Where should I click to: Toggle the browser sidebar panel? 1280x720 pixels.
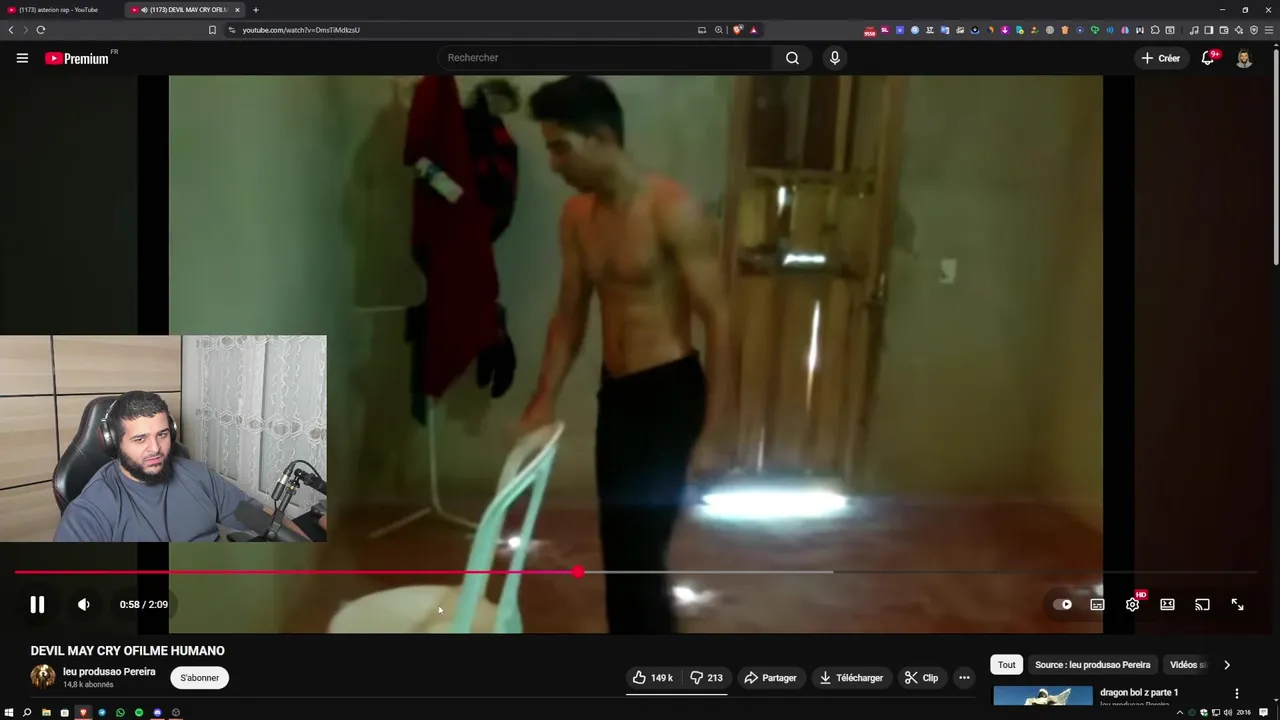1208,30
